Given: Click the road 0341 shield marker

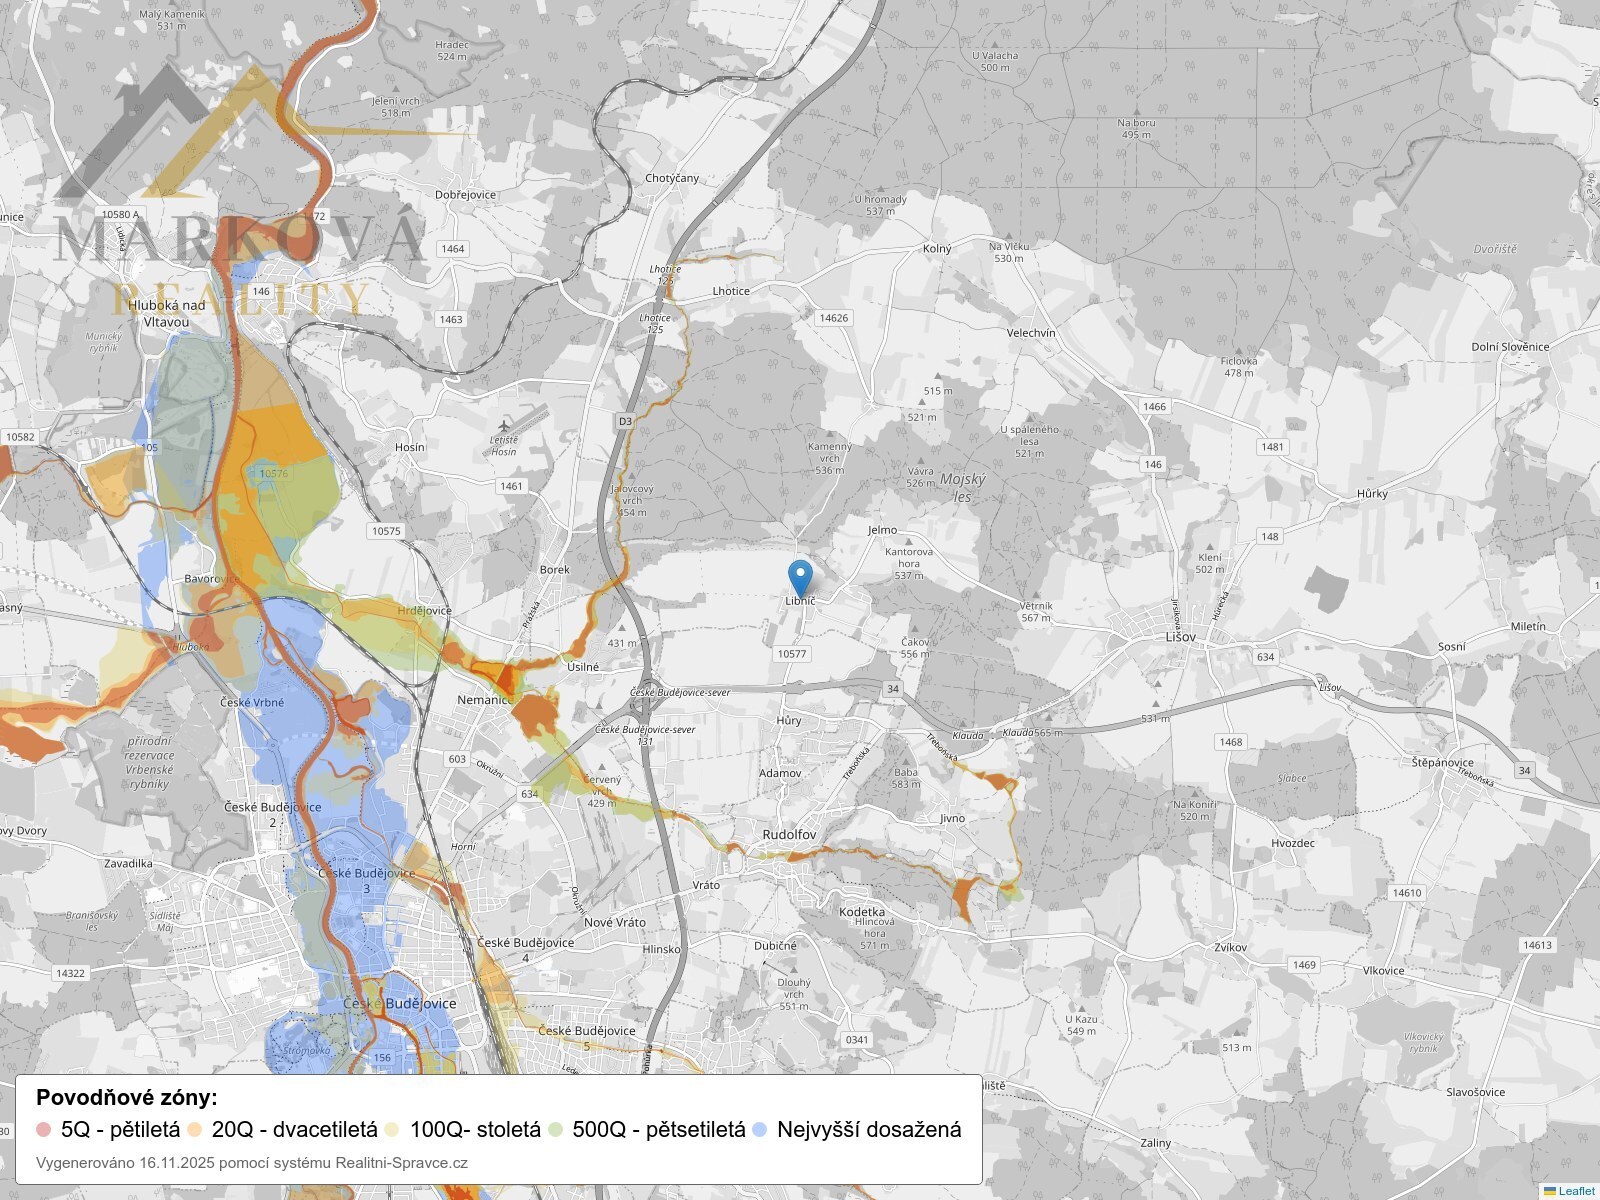Looking at the screenshot, I should tap(857, 1040).
